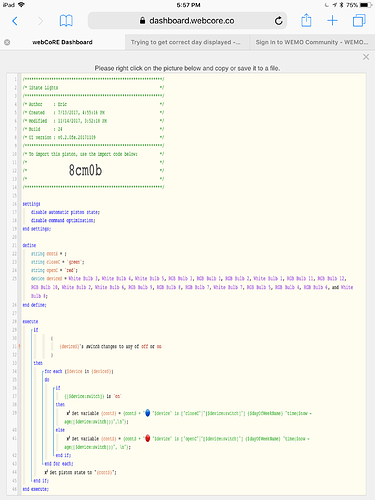Click the 'for each' statement line
The height and width of the screenshot is (500, 375).
(x=79, y=371)
